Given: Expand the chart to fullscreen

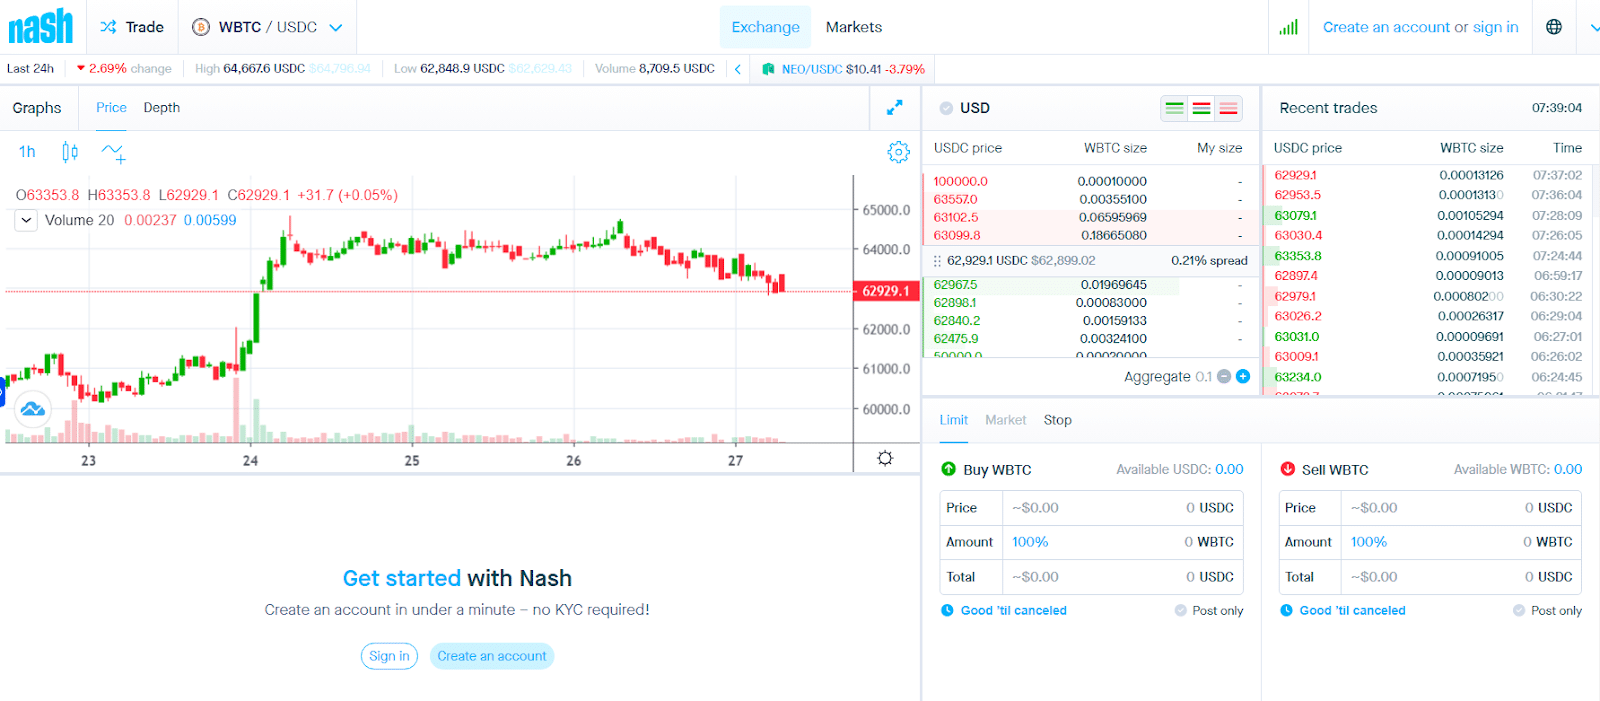Looking at the screenshot, I should tap(895, 107).
